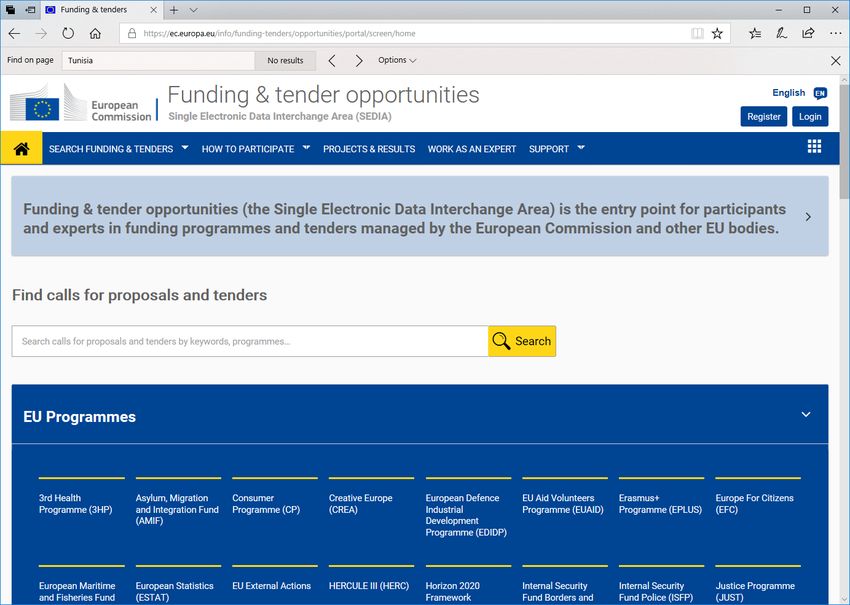Screen dimensions: 850x605
Task: Open Projects & Results menu item
Action: tap(369, 149)
